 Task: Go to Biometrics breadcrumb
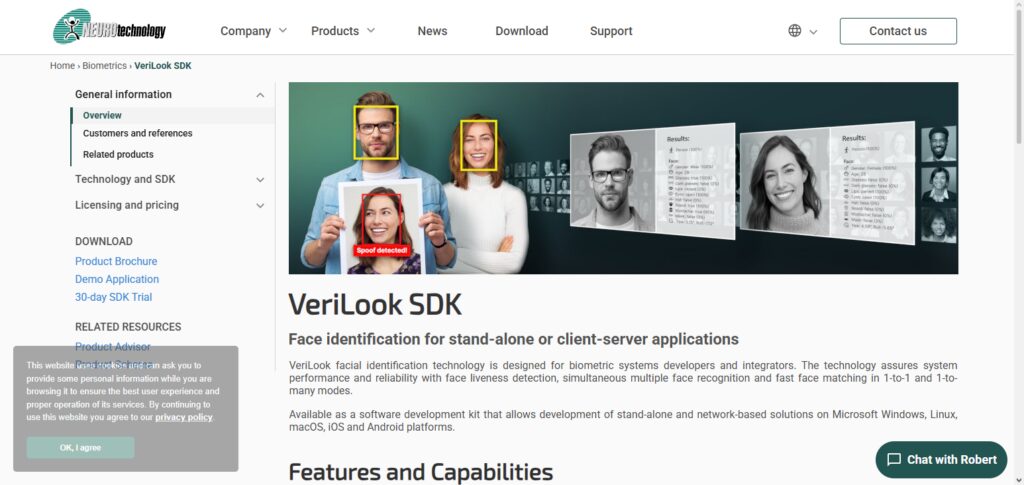[104, 65]
